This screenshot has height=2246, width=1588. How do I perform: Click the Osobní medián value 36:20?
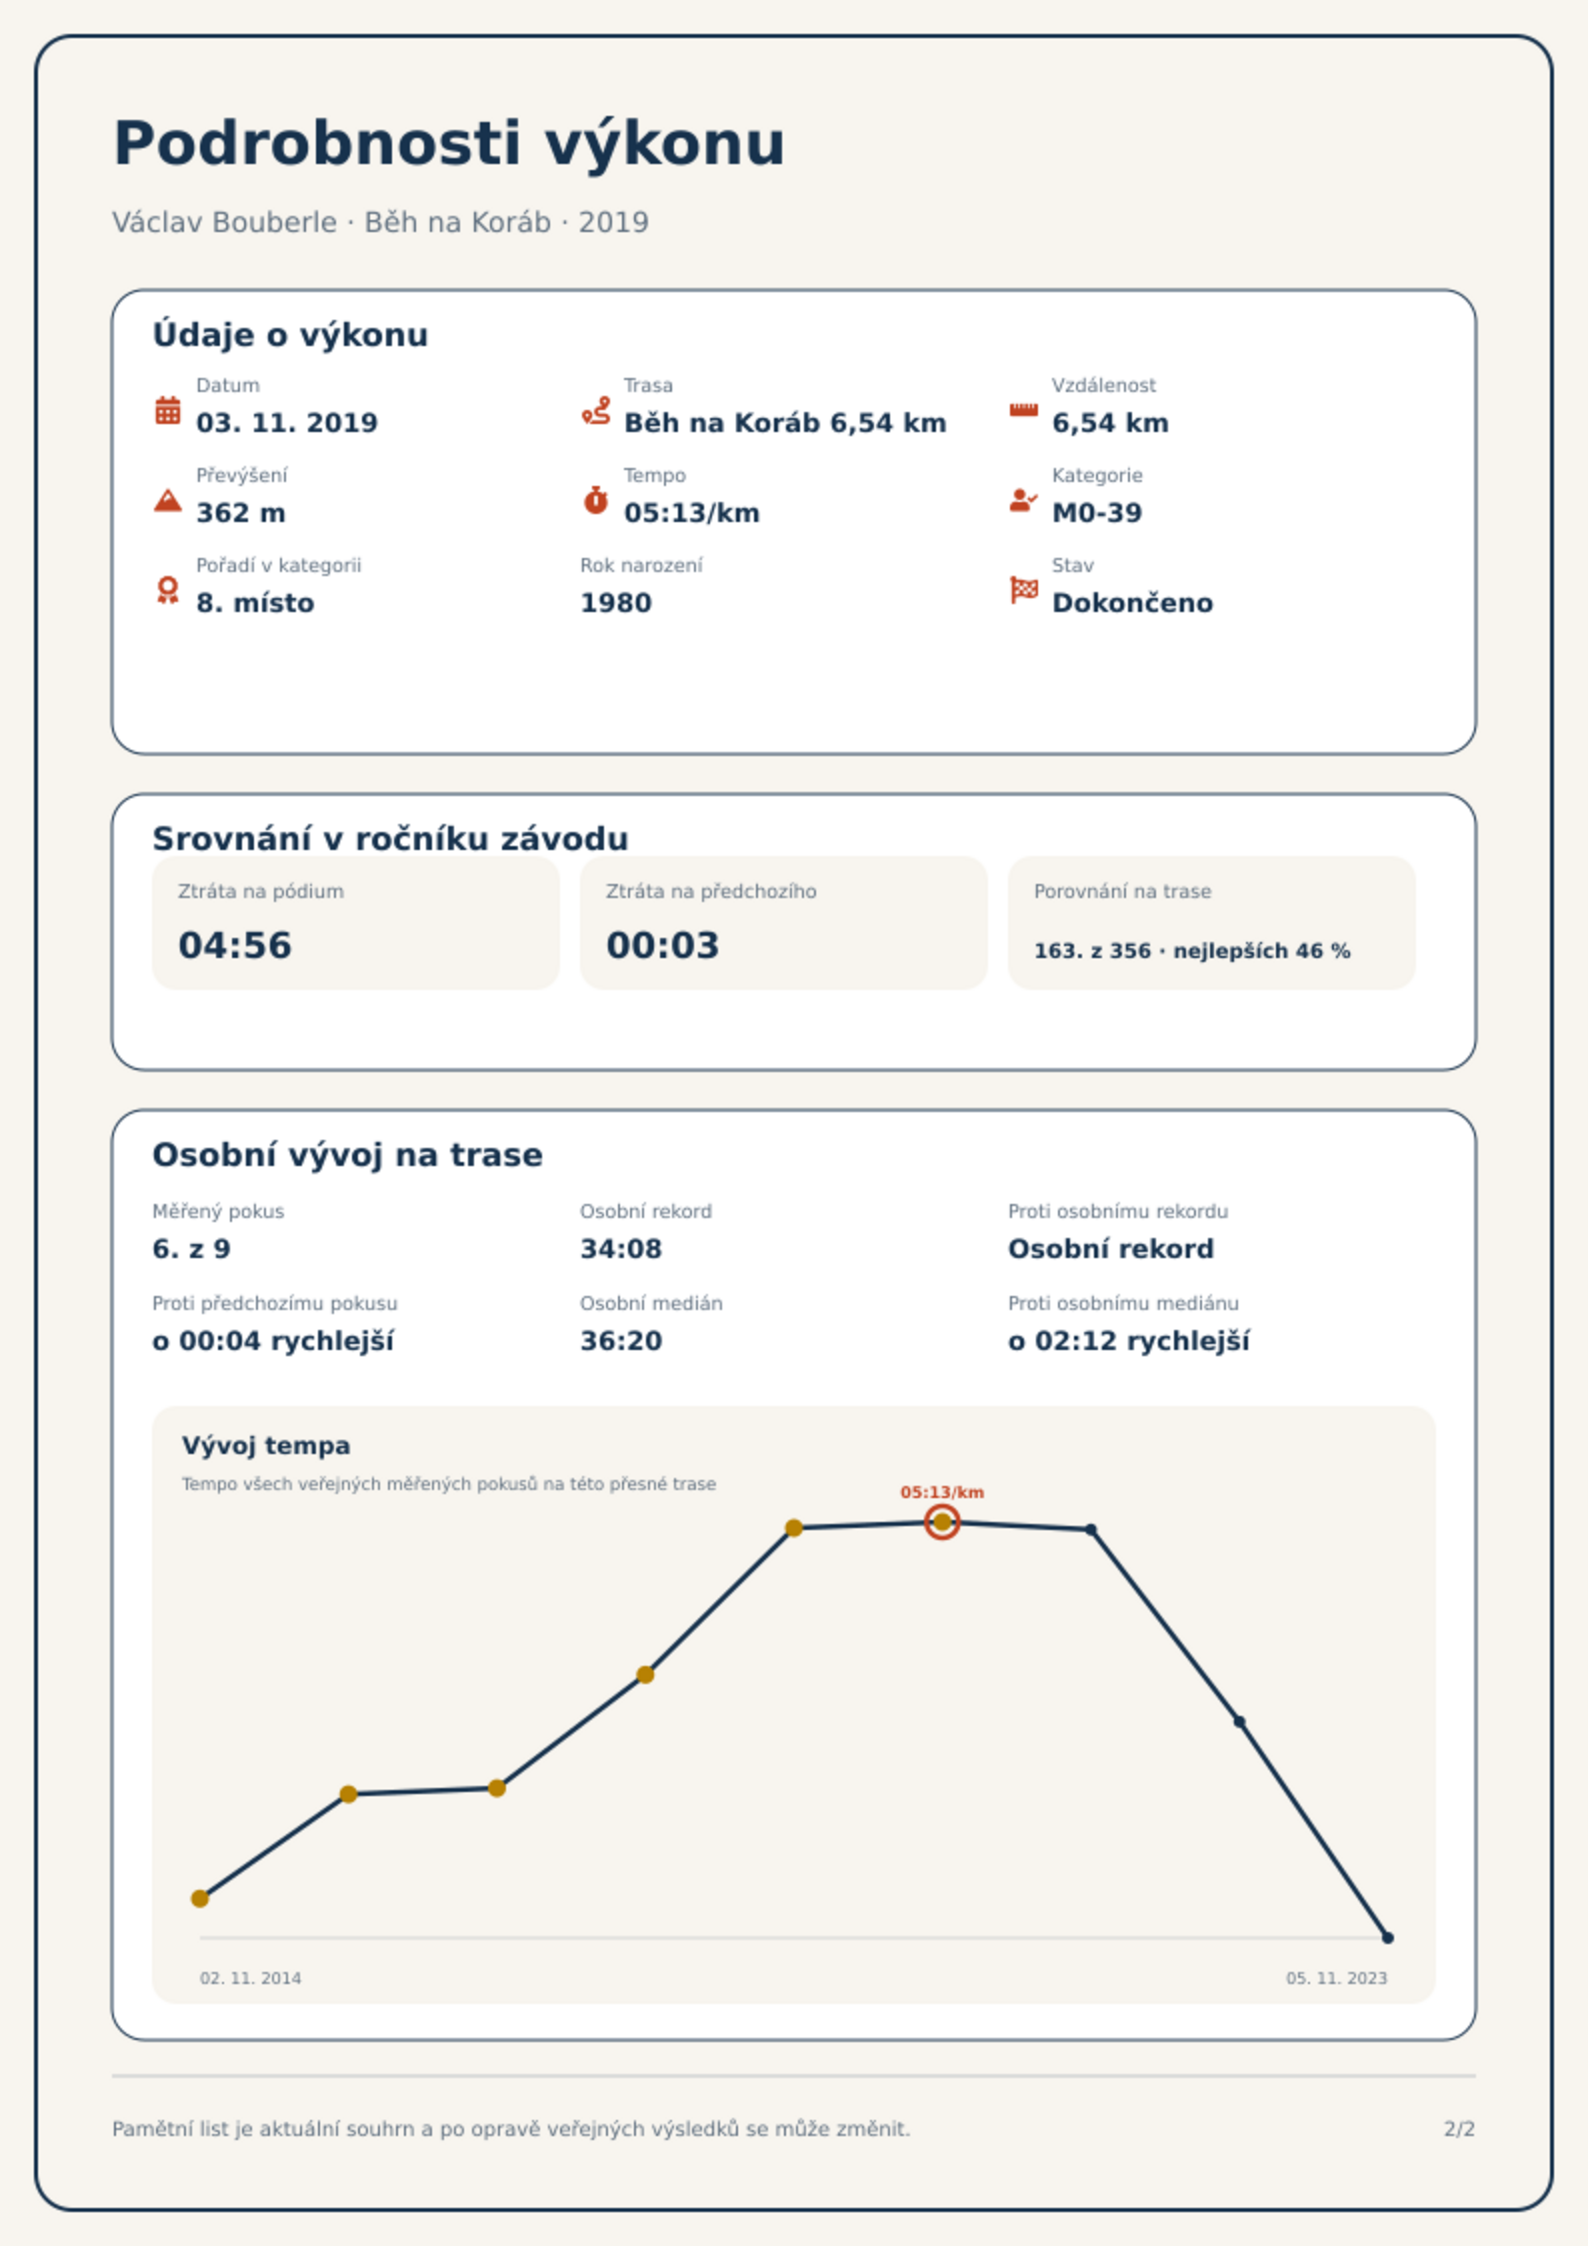621,1340
